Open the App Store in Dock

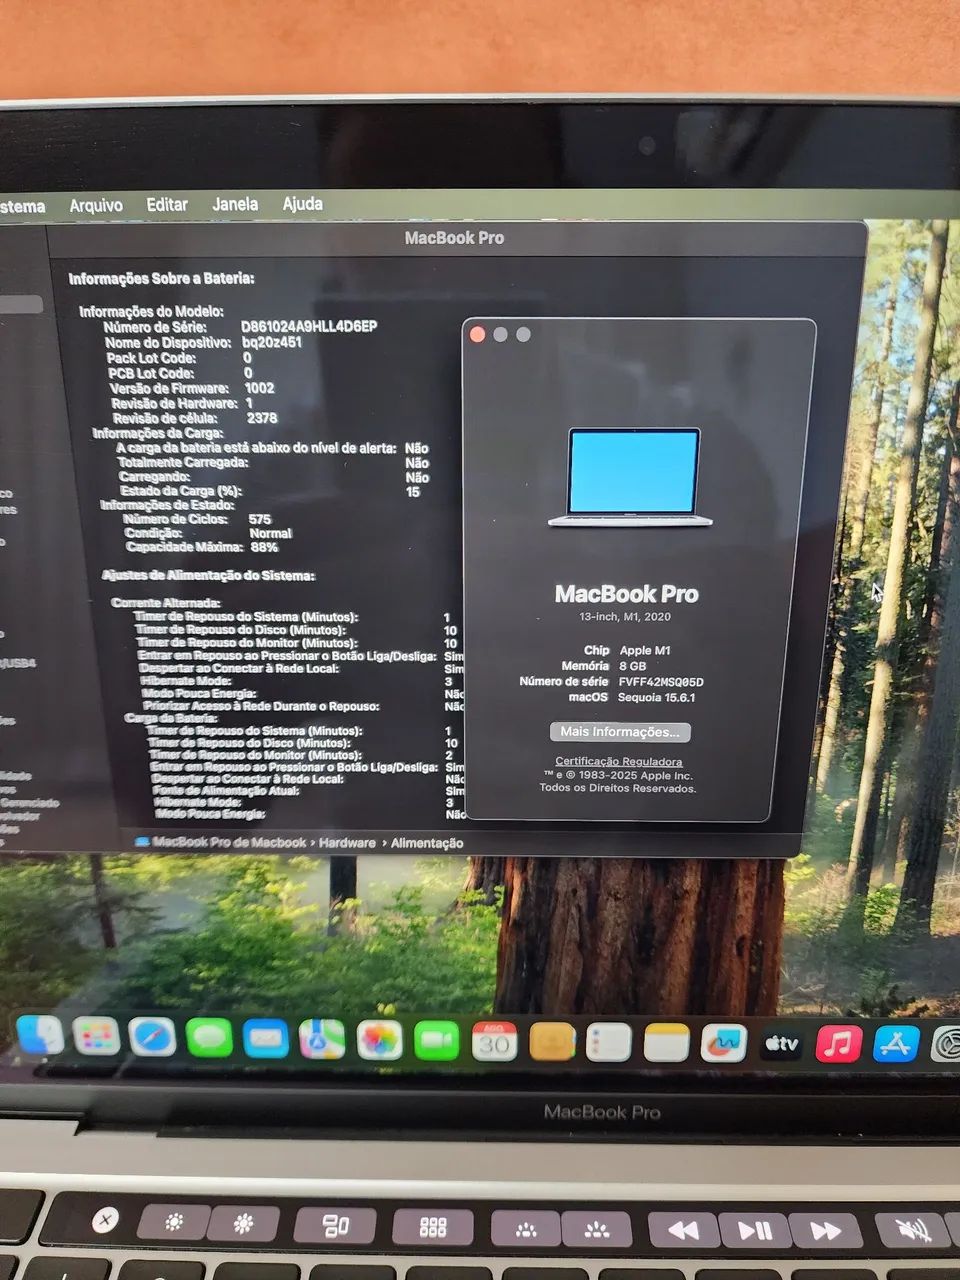click(896, 1044)
